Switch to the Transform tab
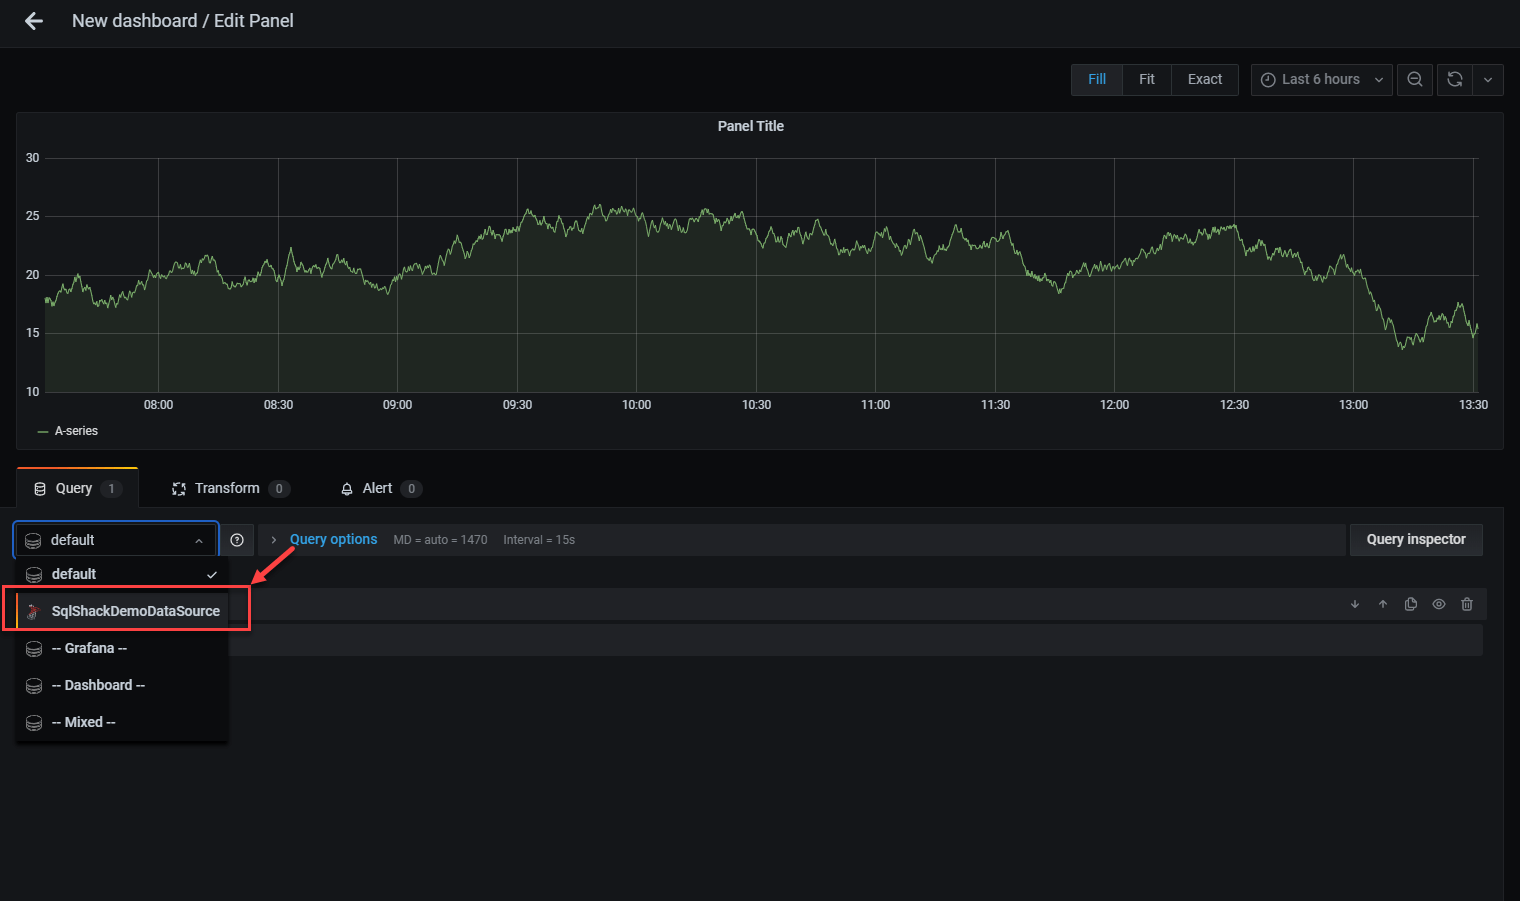Viewport: 1520px width, 901px height. (x=229, y=488)
